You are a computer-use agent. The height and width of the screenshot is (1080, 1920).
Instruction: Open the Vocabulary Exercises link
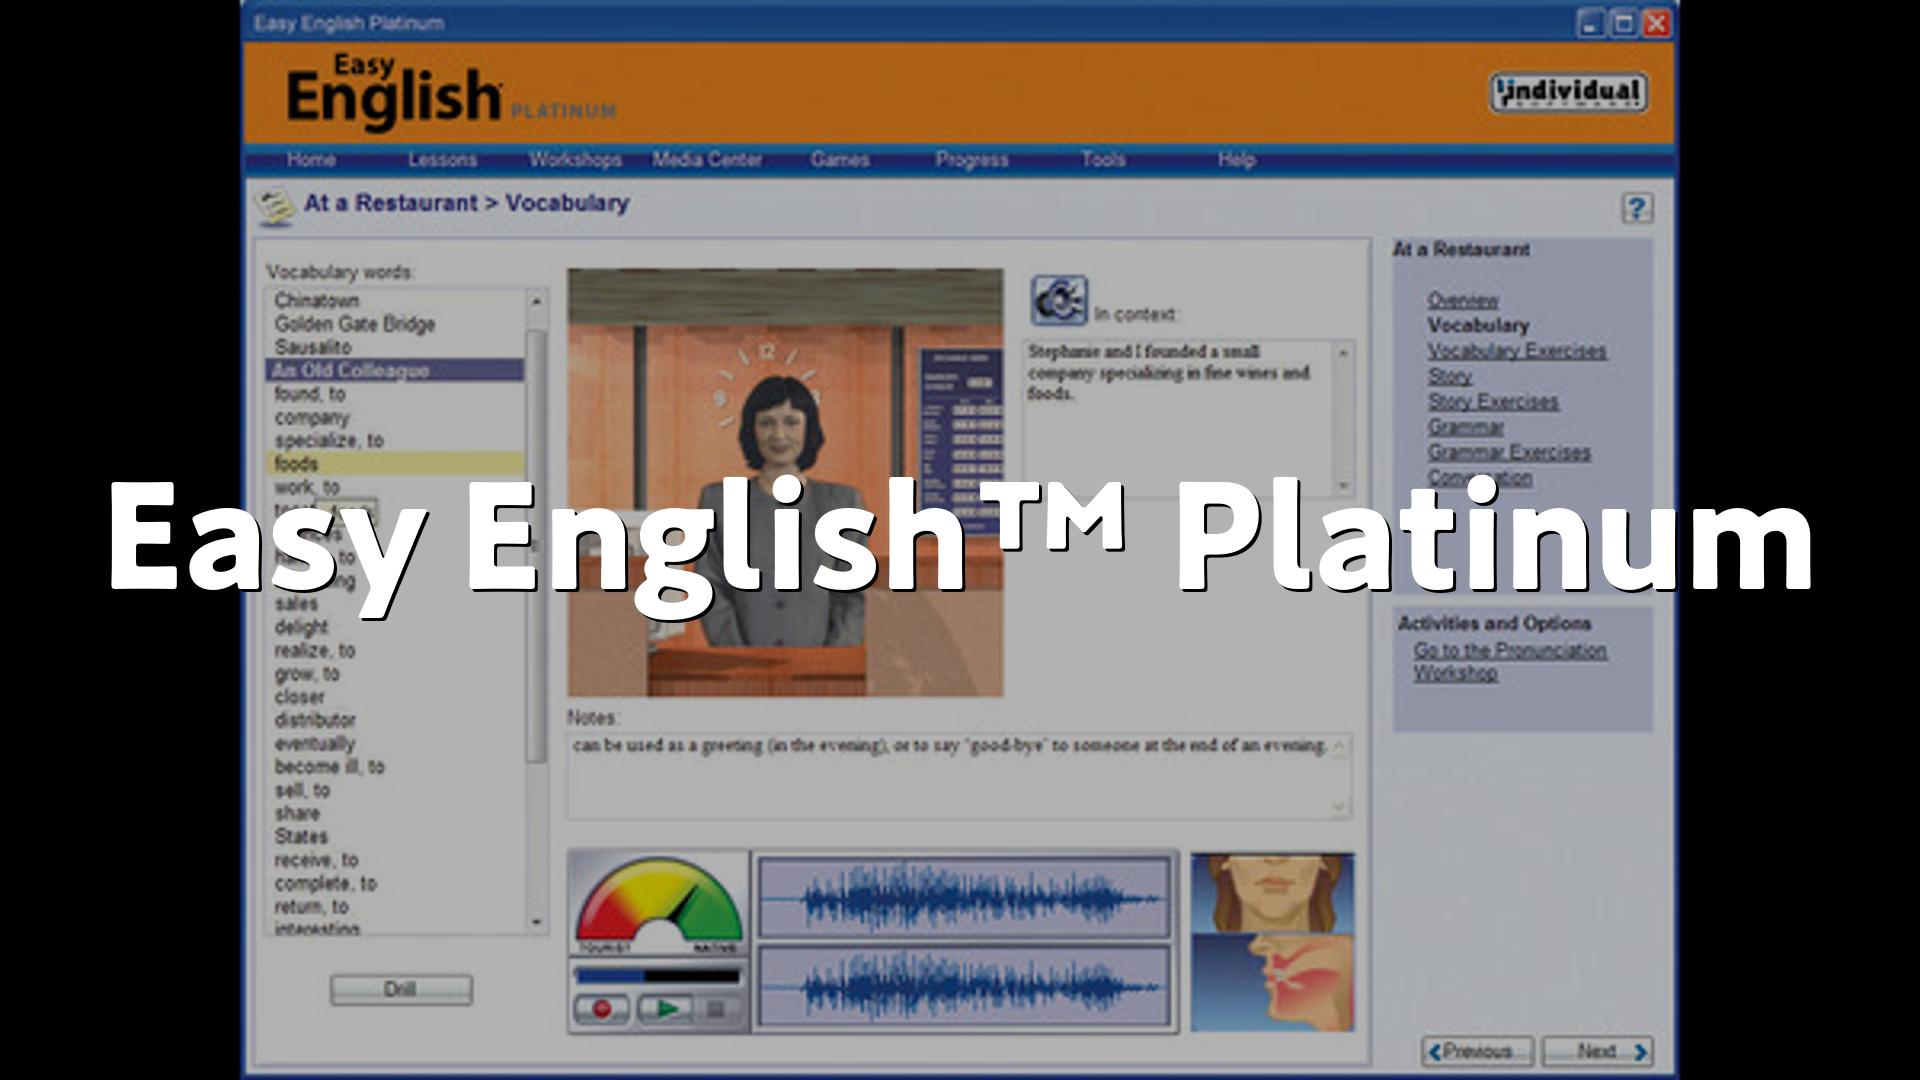1516,351
